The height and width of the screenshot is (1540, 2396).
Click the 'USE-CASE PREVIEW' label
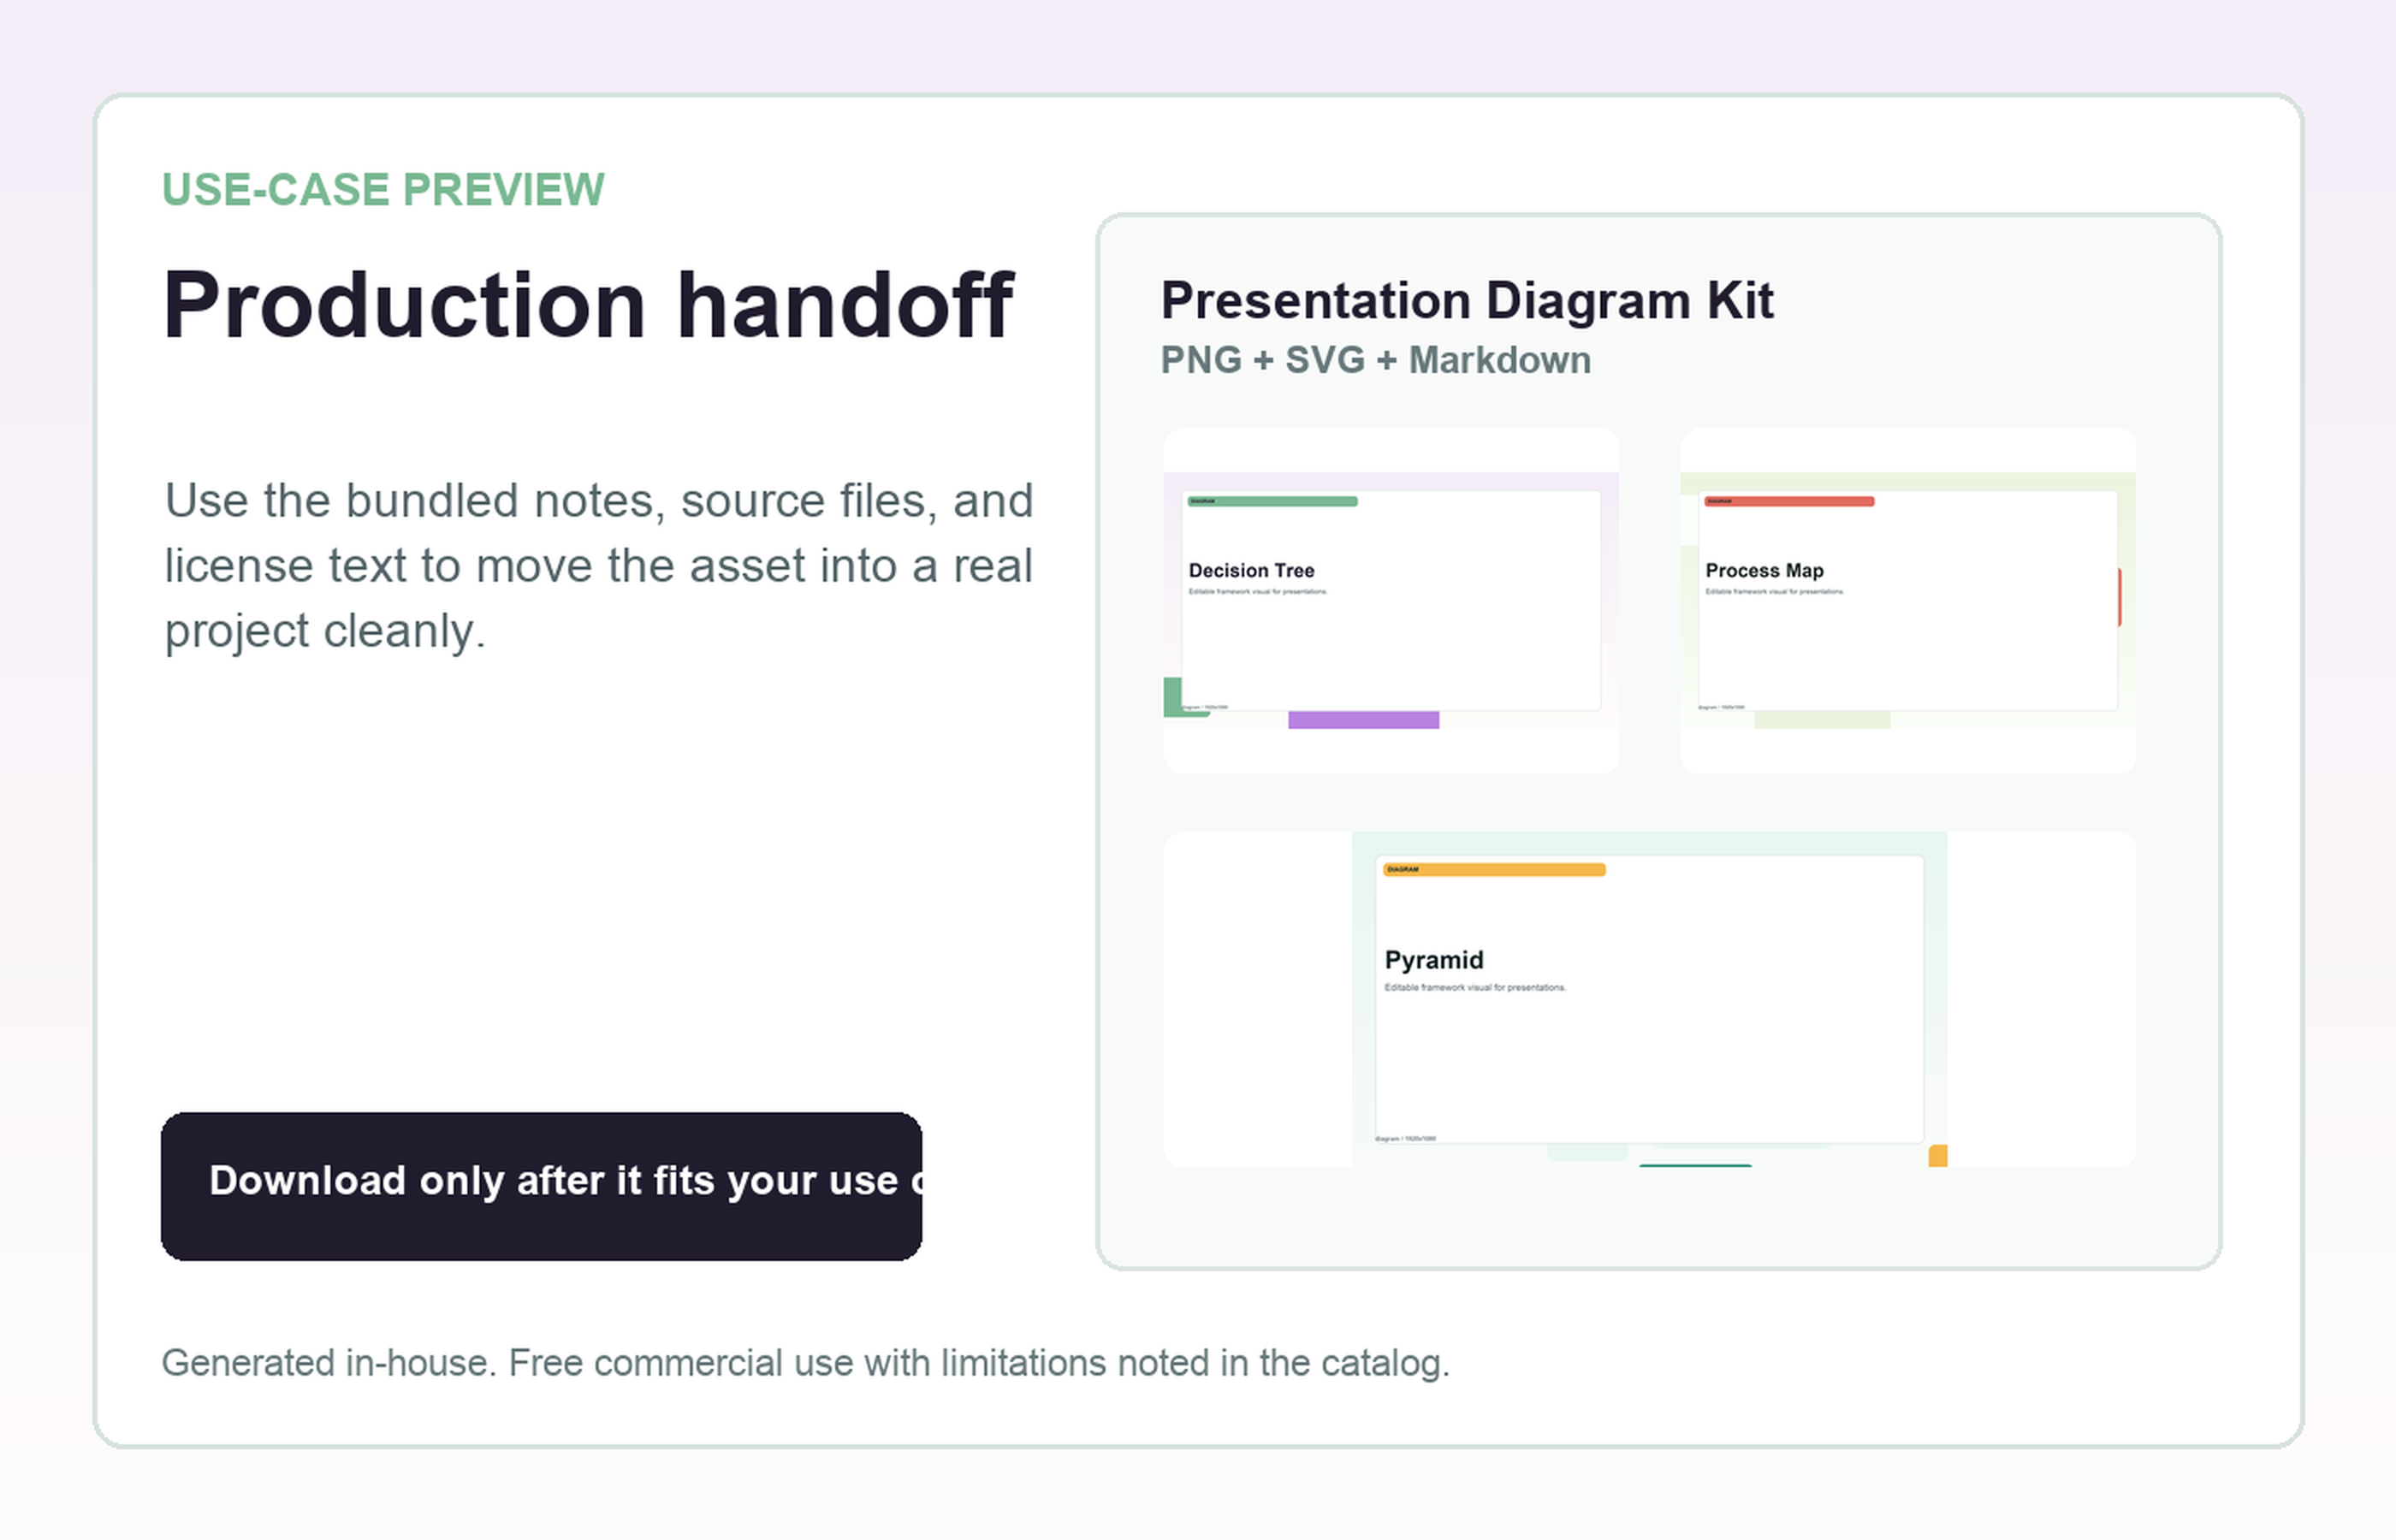coord(383,190)
